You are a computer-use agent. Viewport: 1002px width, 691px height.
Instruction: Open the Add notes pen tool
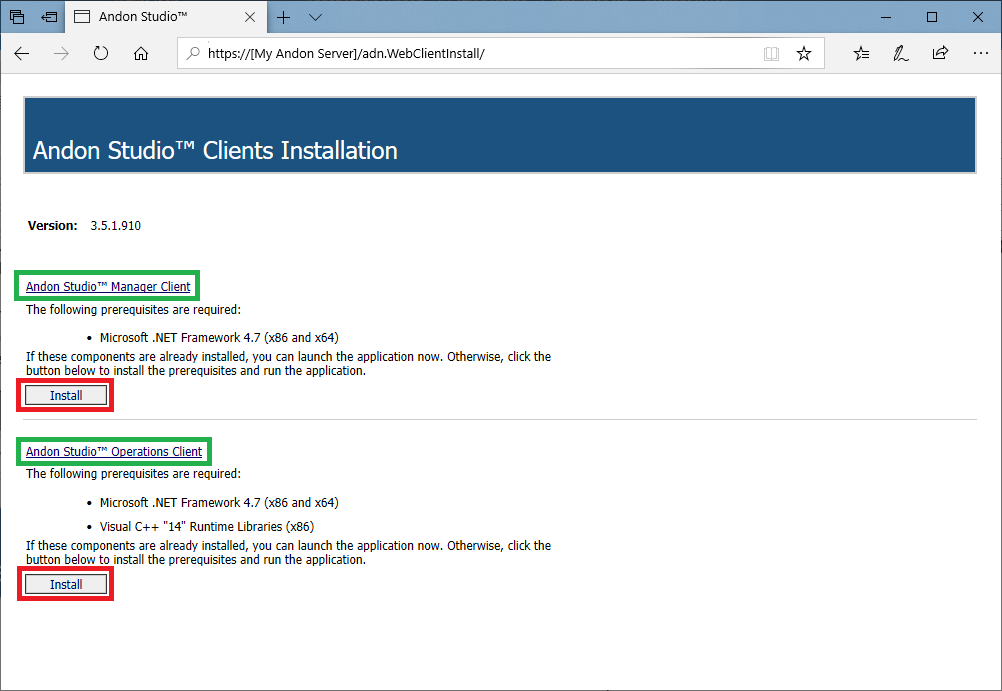click(x=901, y=54)
